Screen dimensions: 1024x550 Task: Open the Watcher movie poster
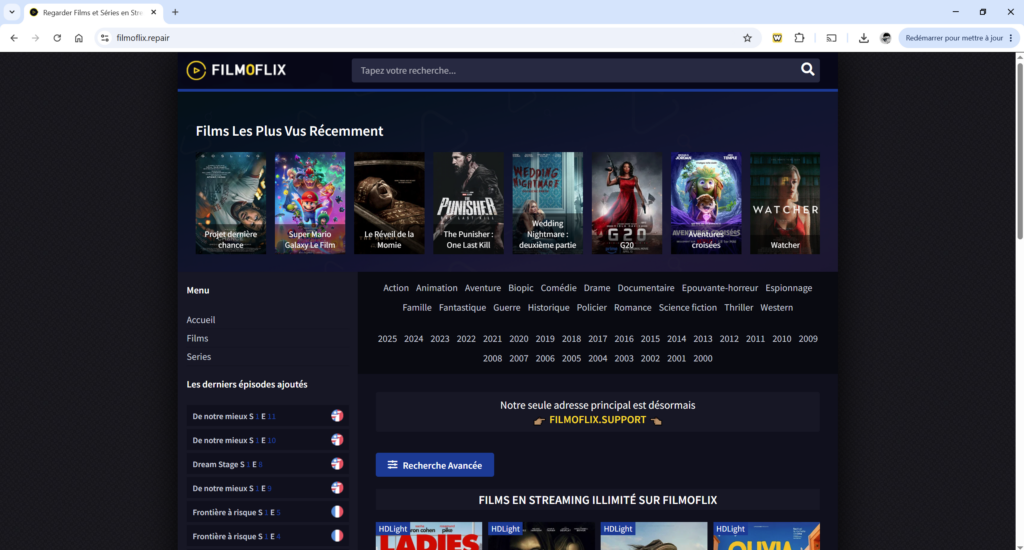pos(785,203)
